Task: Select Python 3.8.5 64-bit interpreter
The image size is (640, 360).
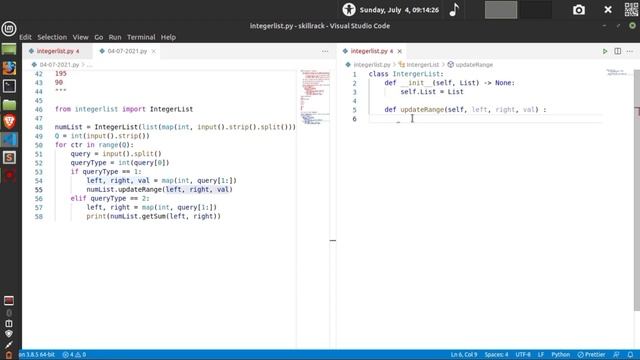Action: coord(38,355)
